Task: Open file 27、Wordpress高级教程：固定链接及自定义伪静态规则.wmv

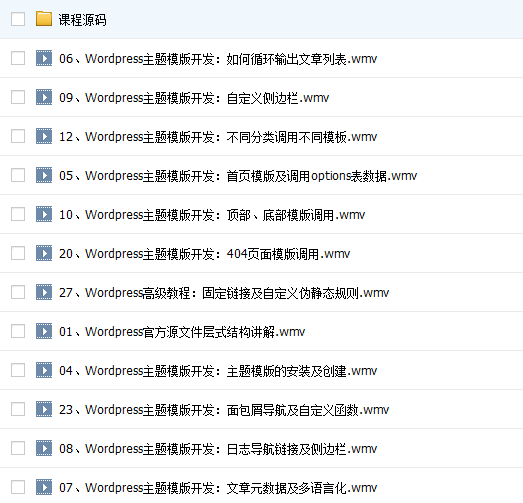Action: coord(224,293)
